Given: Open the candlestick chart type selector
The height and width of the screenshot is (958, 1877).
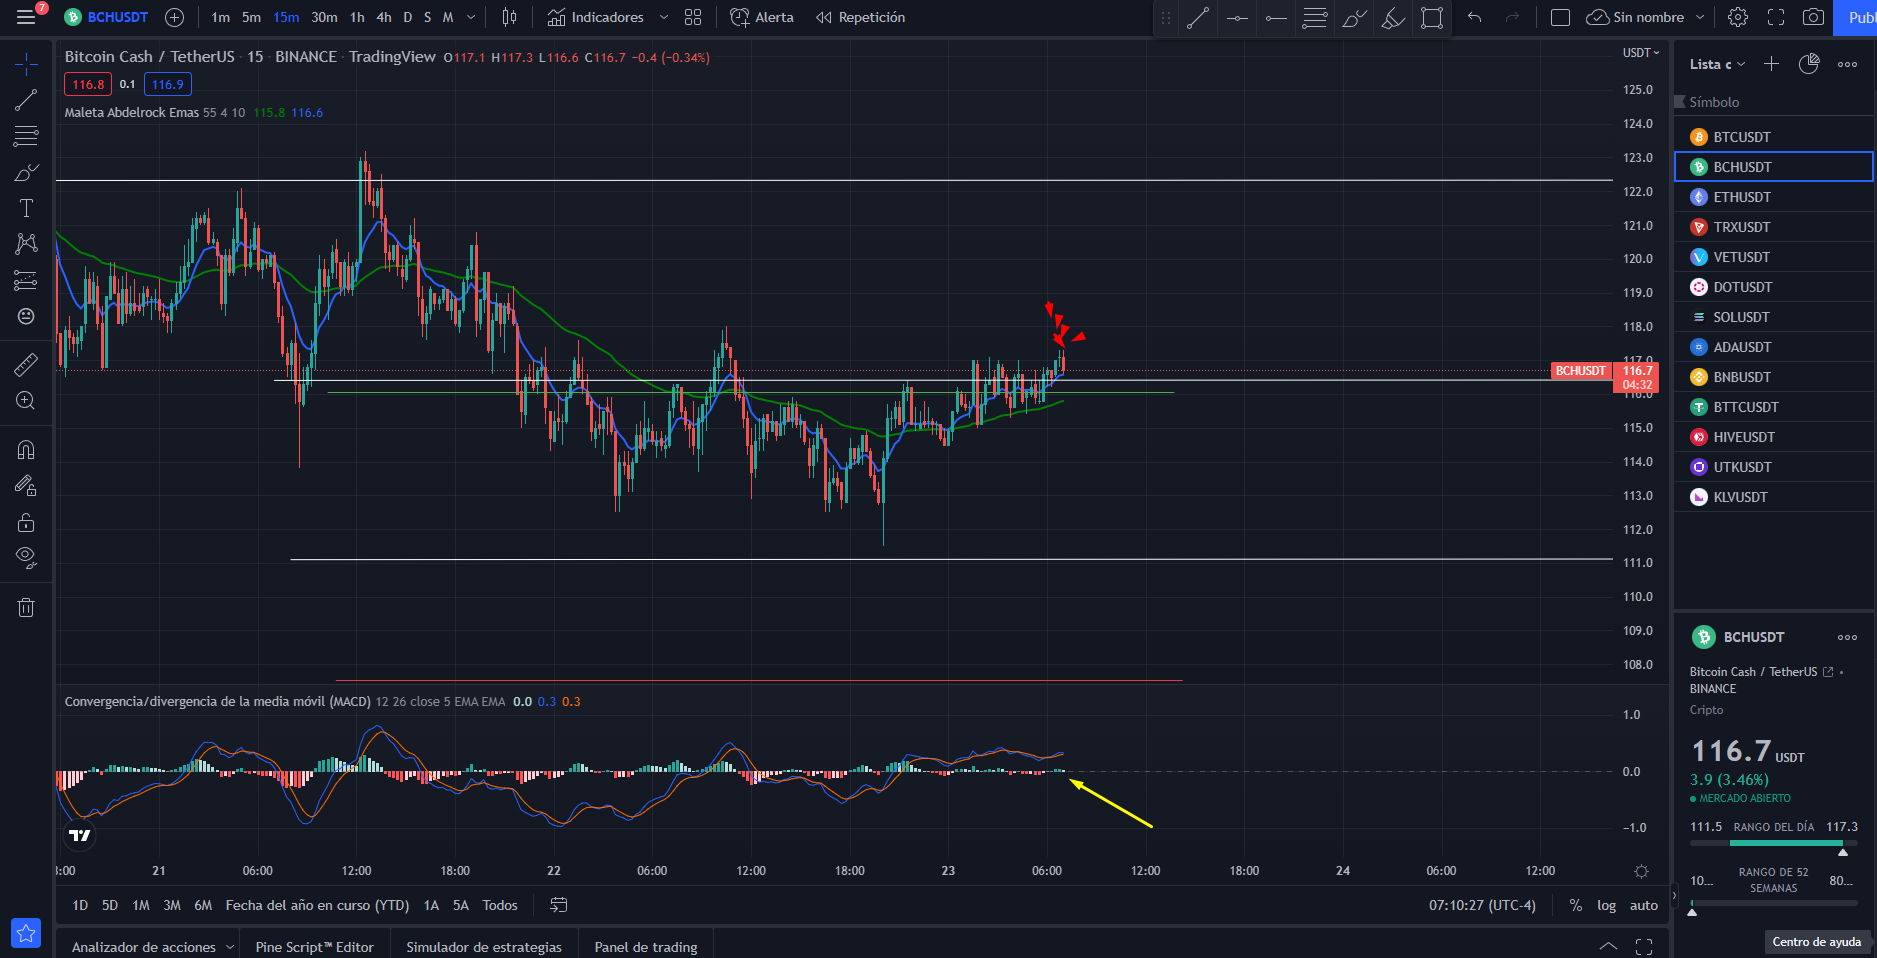Looking at the screenshot, I should pyautogui.click(x=509, y=17).
